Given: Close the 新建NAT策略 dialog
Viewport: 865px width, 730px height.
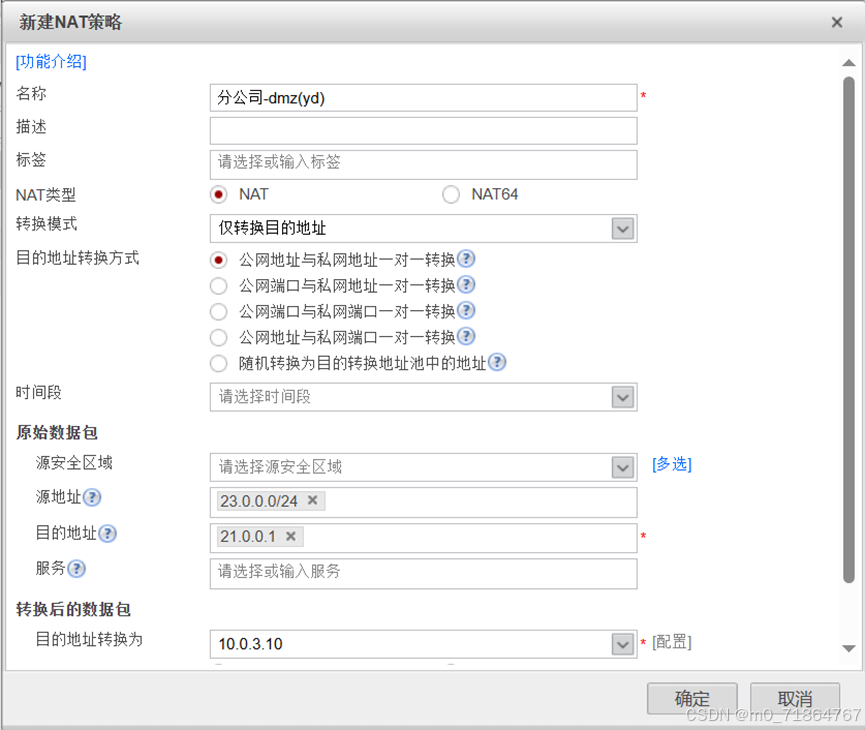Looking at the screenshot, I should 837,22.
